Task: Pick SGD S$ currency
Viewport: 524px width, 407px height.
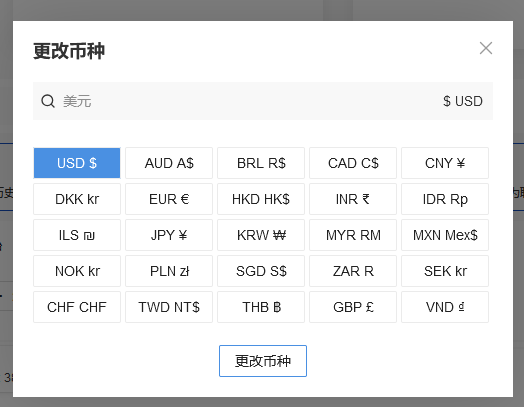Action: pyautogui.click(x=261, y=271)
